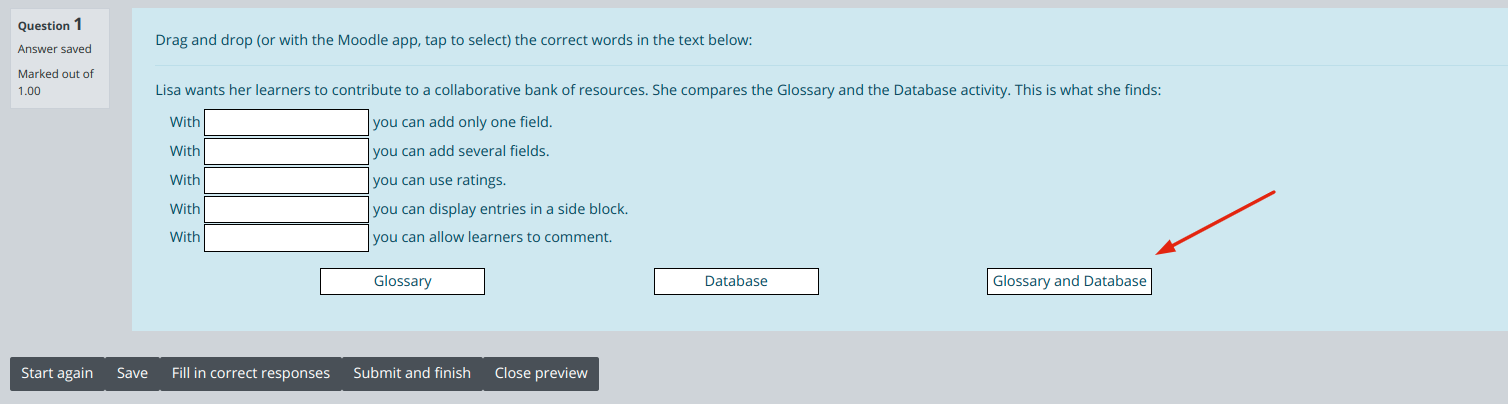The image size is (1508, 404).
Task: Click blank before 'add only one field'
Action: [287, 122]
